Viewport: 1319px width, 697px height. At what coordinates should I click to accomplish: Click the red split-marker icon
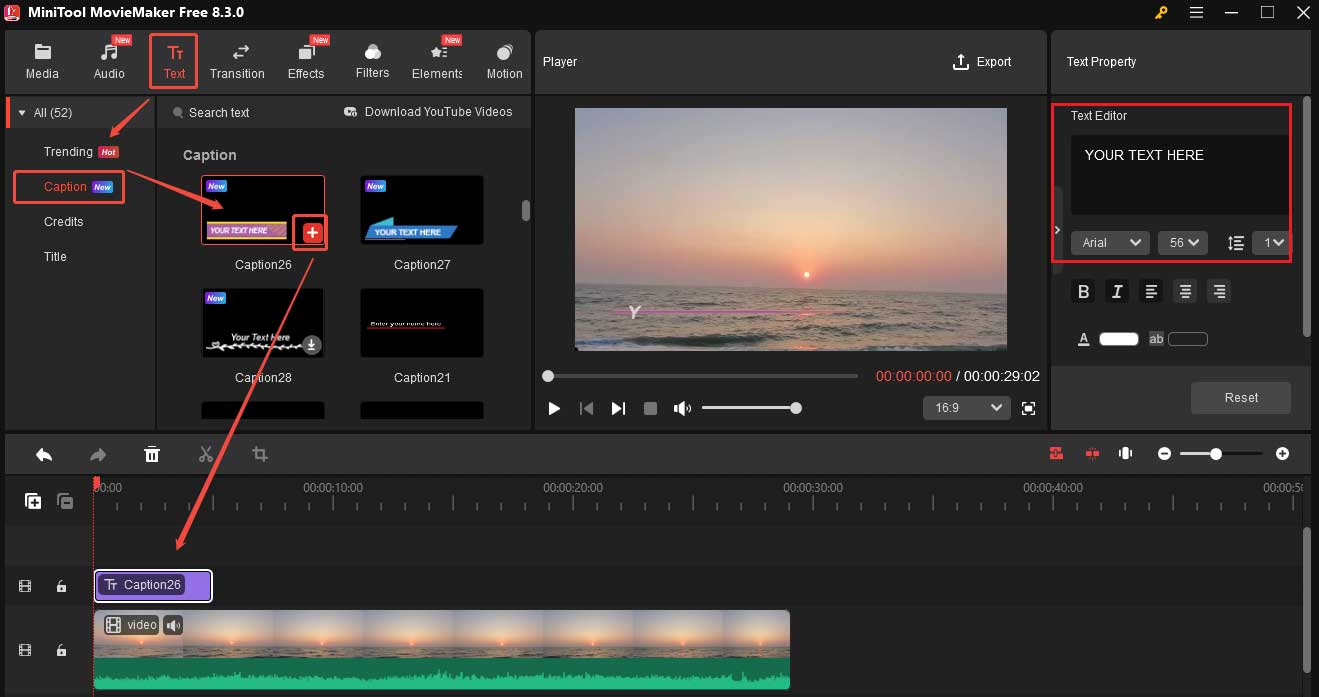[x=1092, y=454]
